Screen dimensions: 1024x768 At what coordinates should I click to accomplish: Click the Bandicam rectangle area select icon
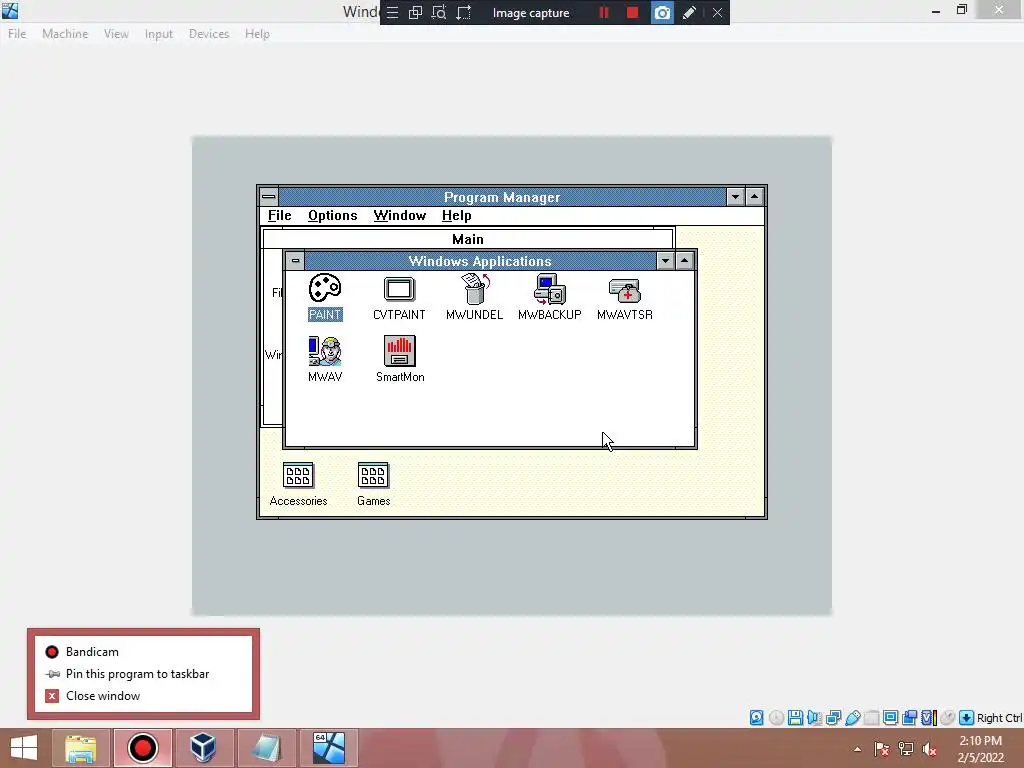pyautogui.click(x=464, y=12)
